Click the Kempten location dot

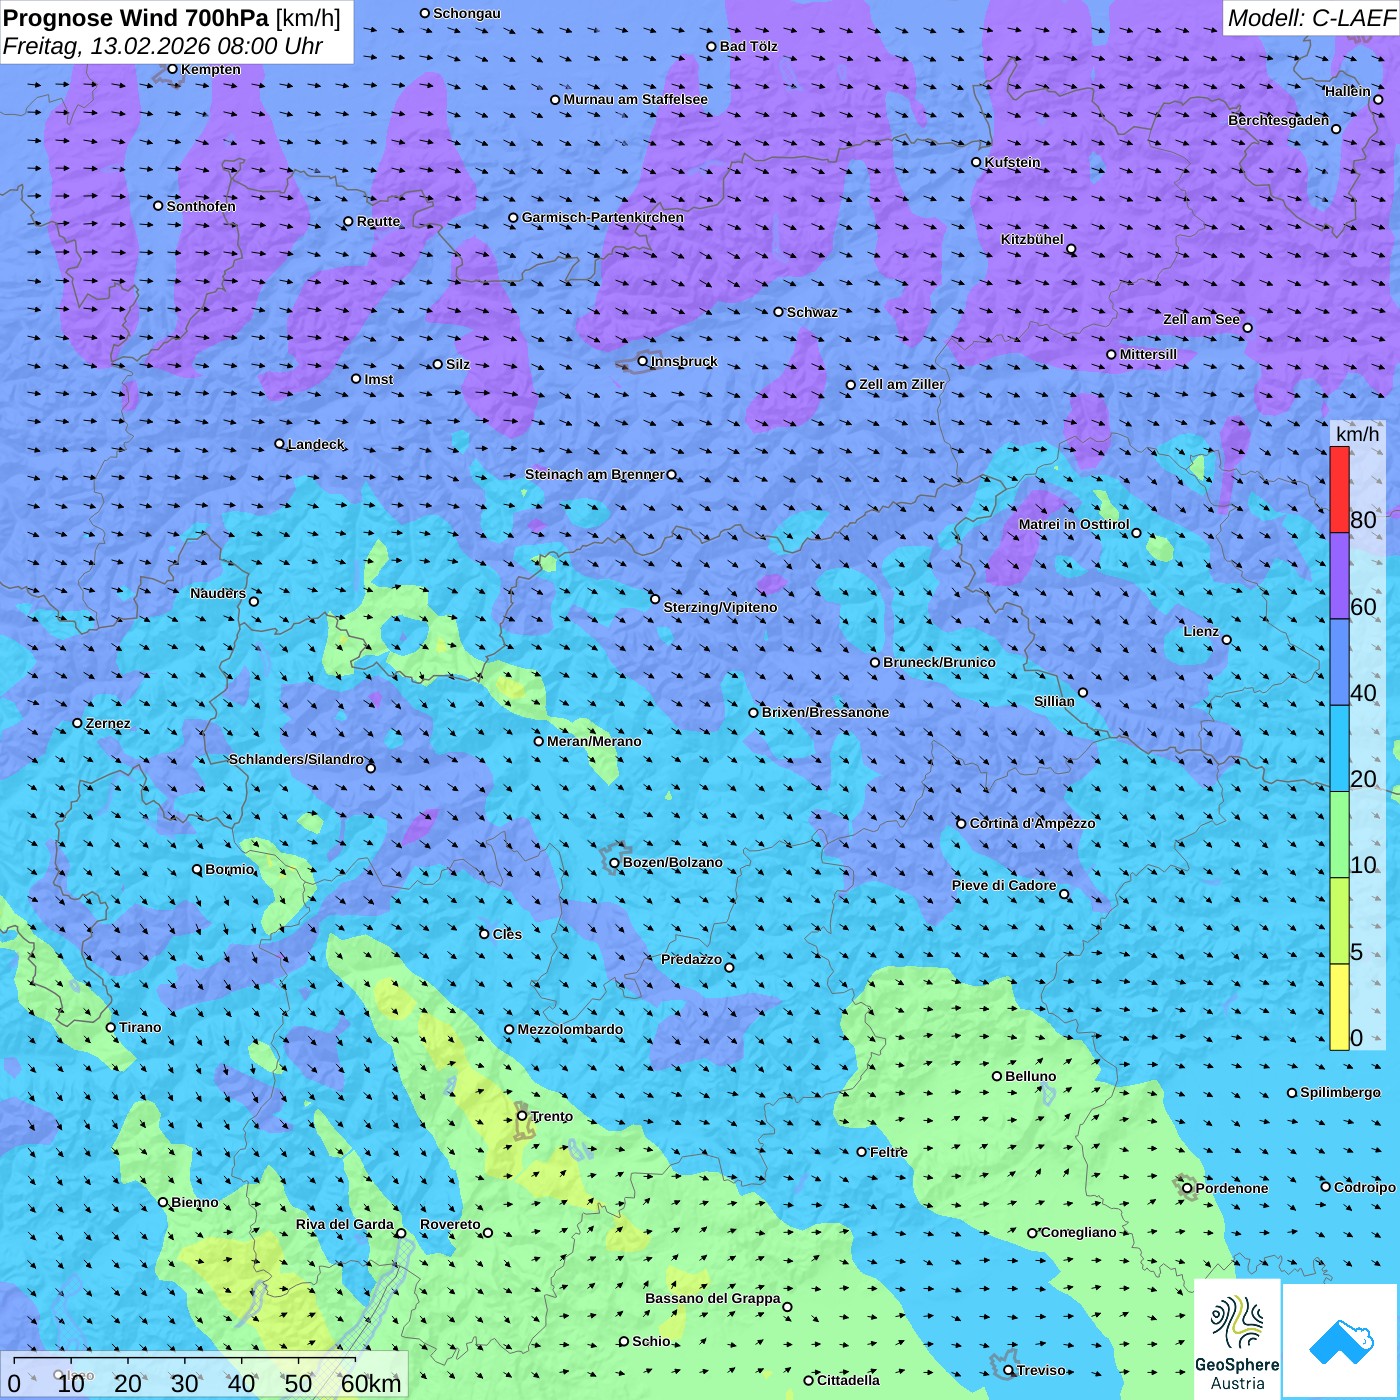172,69
